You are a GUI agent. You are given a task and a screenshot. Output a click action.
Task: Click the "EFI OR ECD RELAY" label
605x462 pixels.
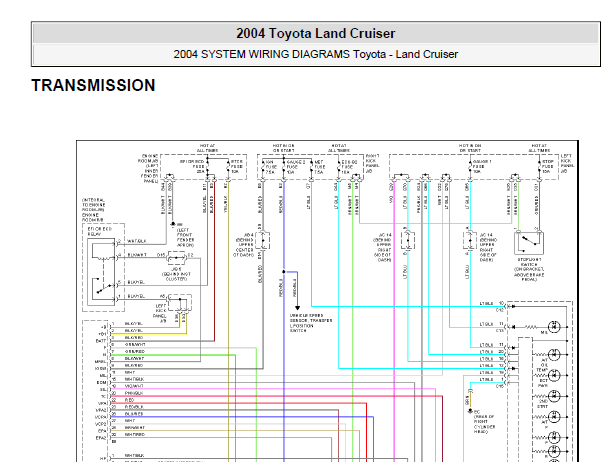click(100, 232)
